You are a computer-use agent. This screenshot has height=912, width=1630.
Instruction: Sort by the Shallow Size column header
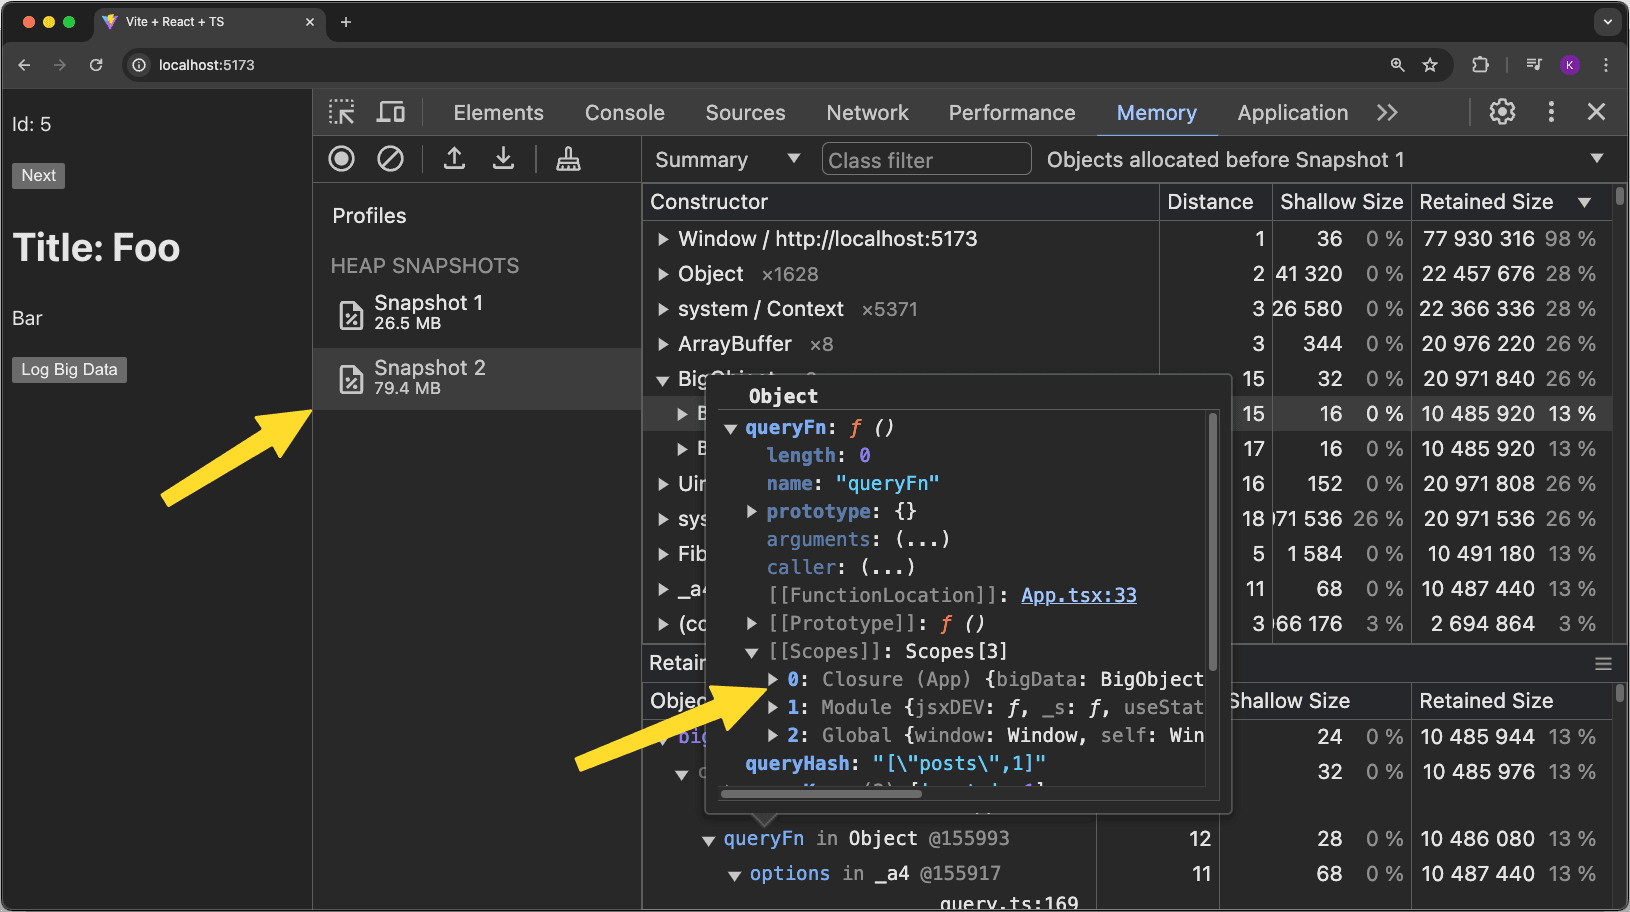tap(1342, 202)
